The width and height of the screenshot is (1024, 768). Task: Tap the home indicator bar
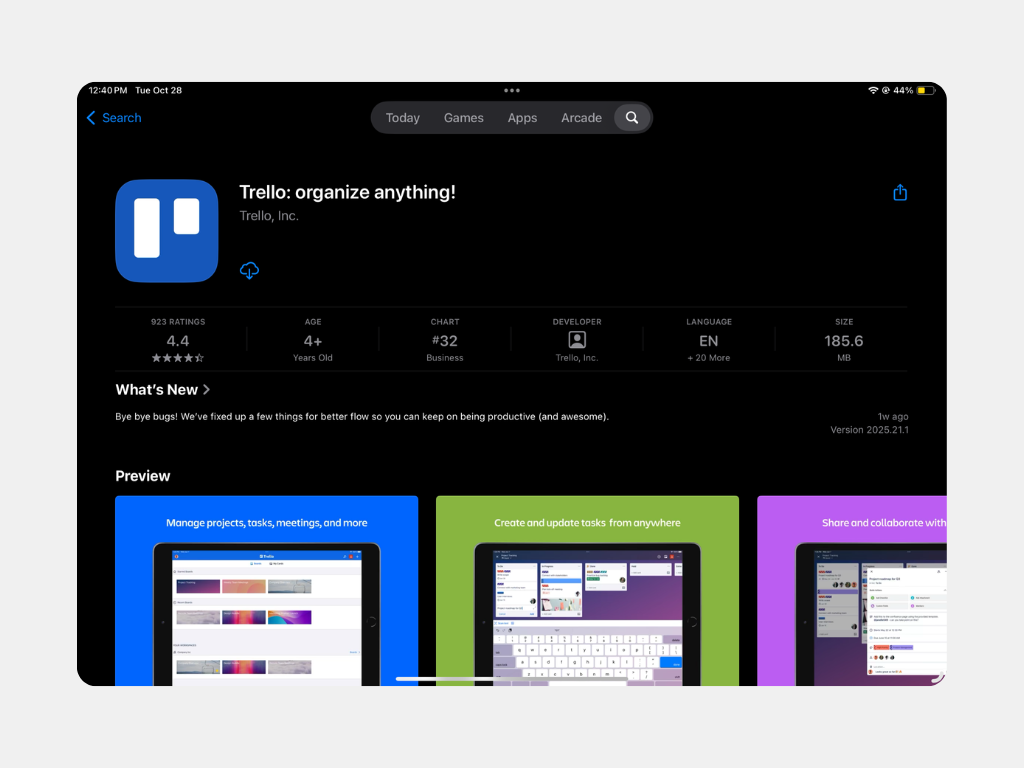(512, 679)
